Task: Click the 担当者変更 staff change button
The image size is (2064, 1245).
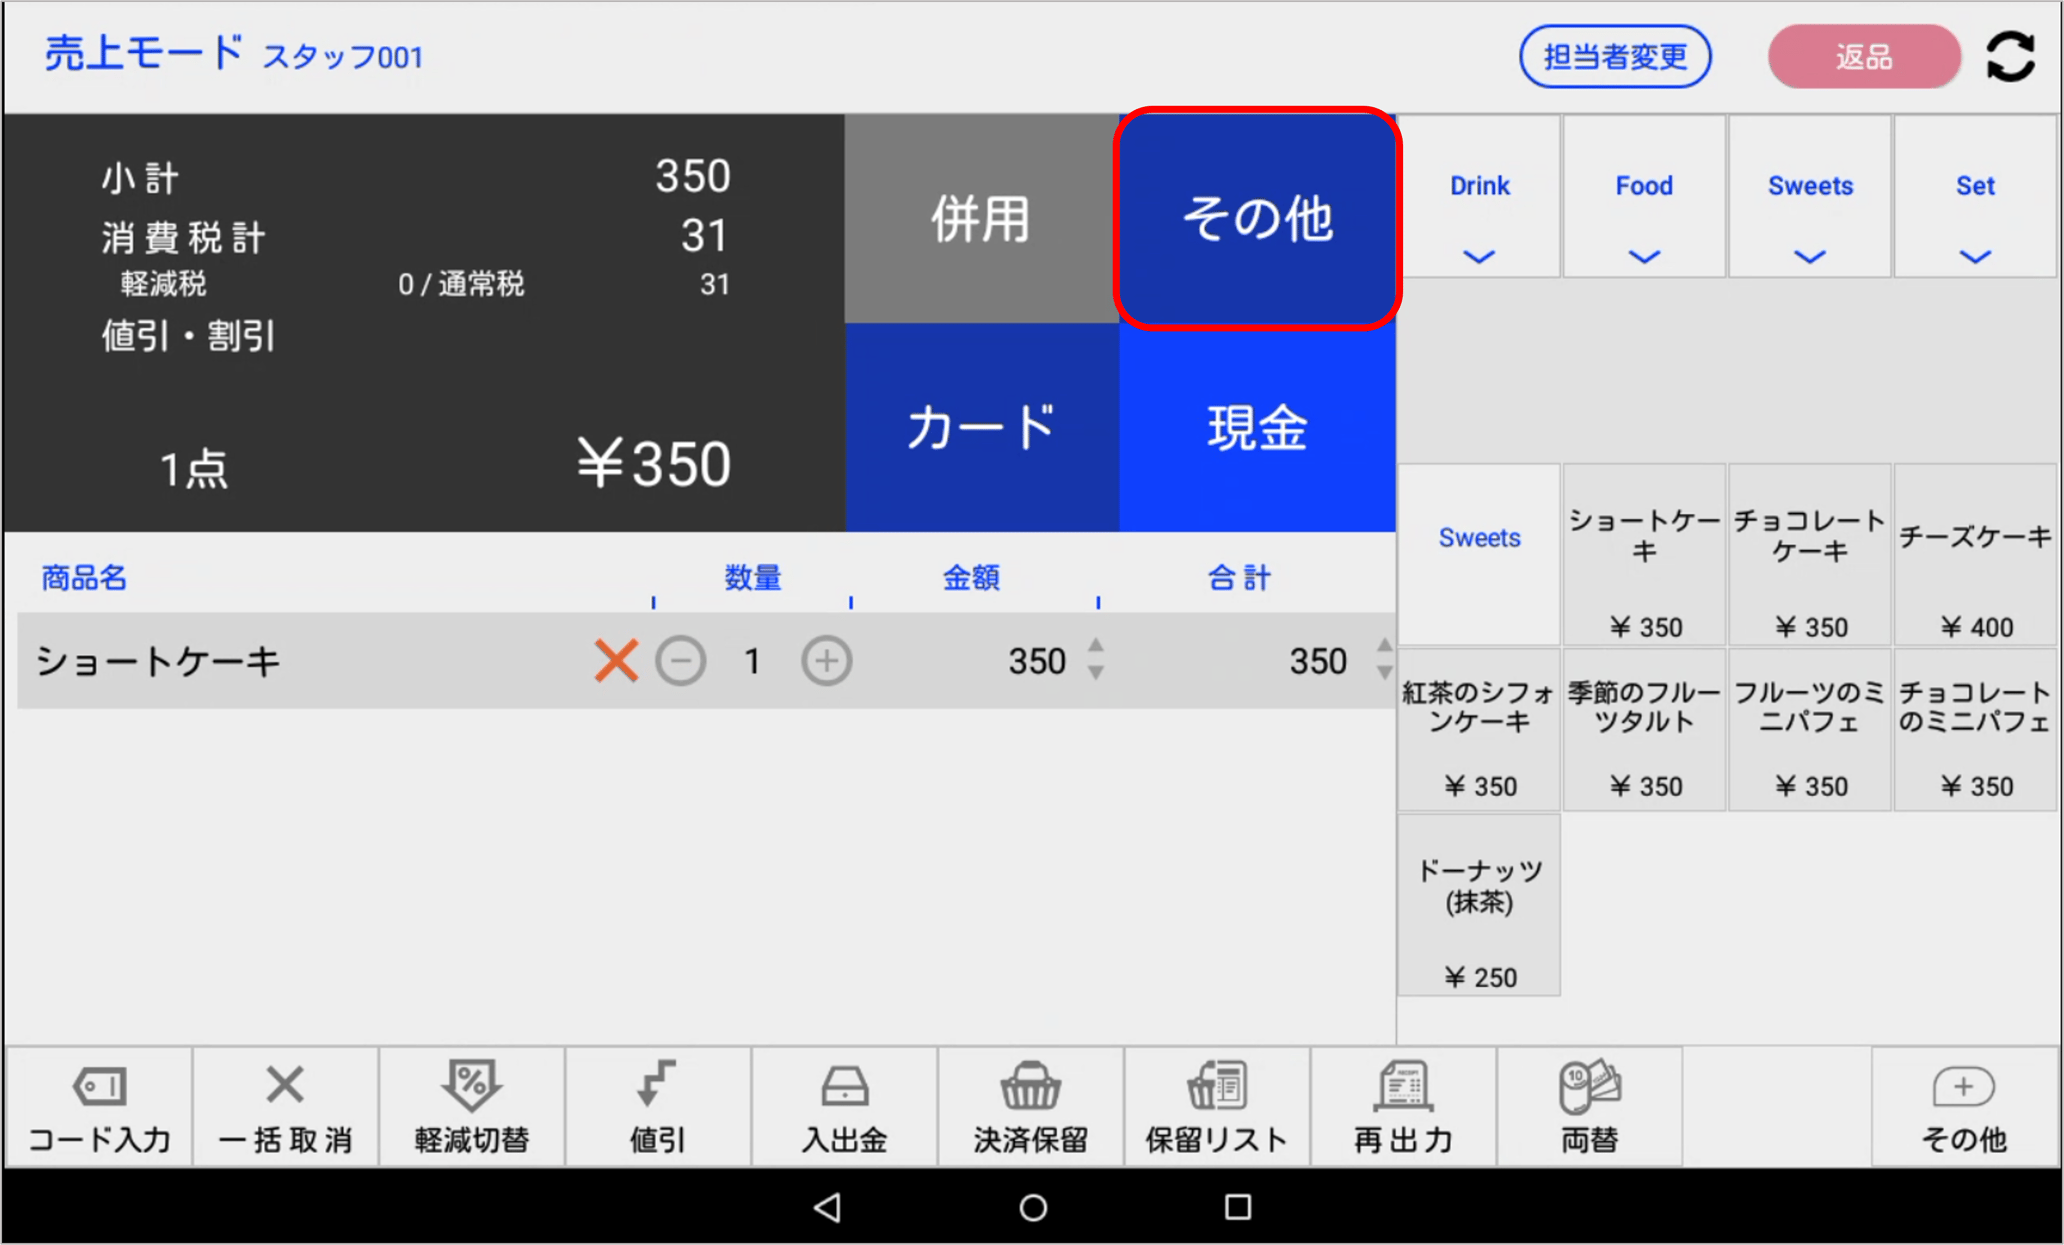Action: 1615,56
